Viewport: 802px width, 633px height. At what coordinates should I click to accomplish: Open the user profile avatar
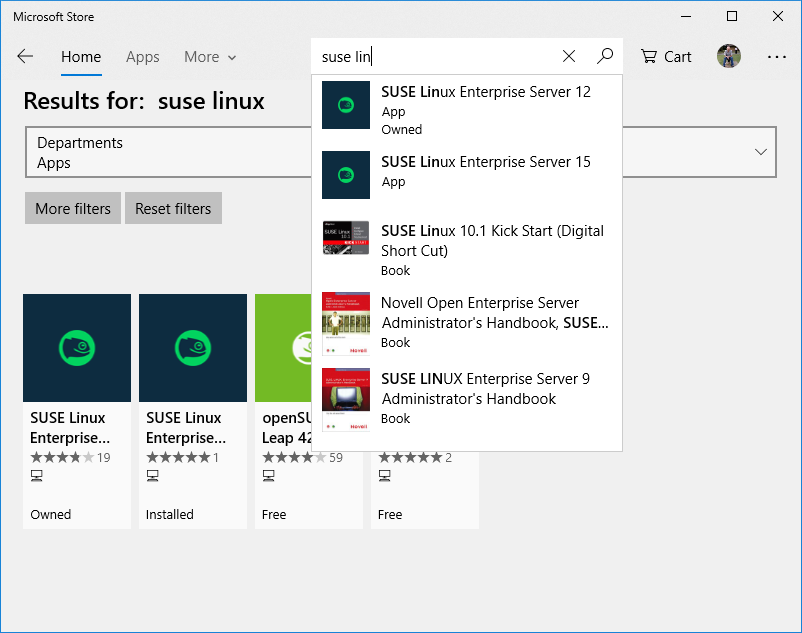pyautogui.click(x=729, y=56)
